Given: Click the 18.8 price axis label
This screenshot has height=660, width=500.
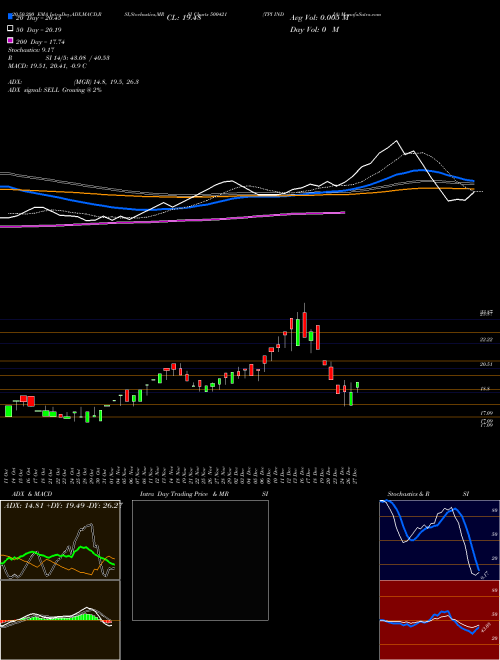Looking at the screenshot, I should 485,389.
